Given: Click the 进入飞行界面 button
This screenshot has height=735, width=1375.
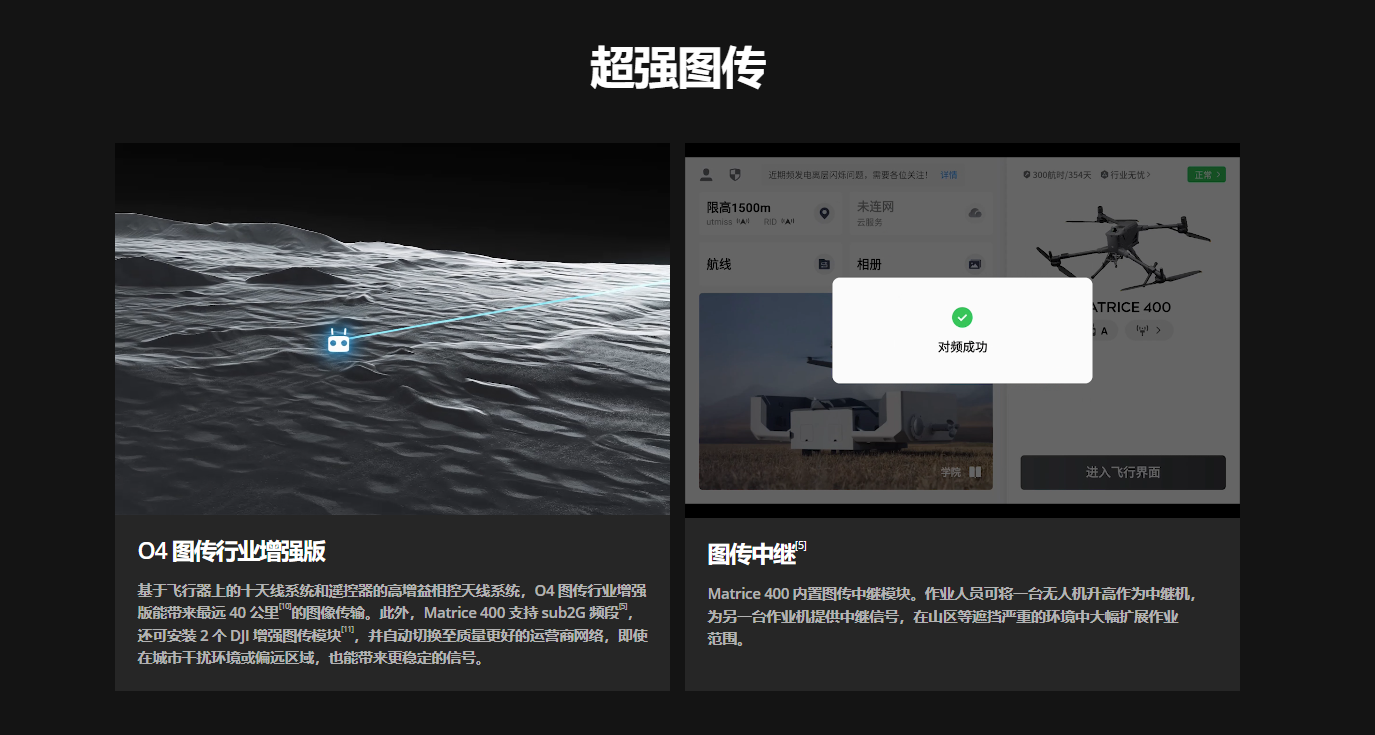Looking at the screenshot, I should point(1123,472).
